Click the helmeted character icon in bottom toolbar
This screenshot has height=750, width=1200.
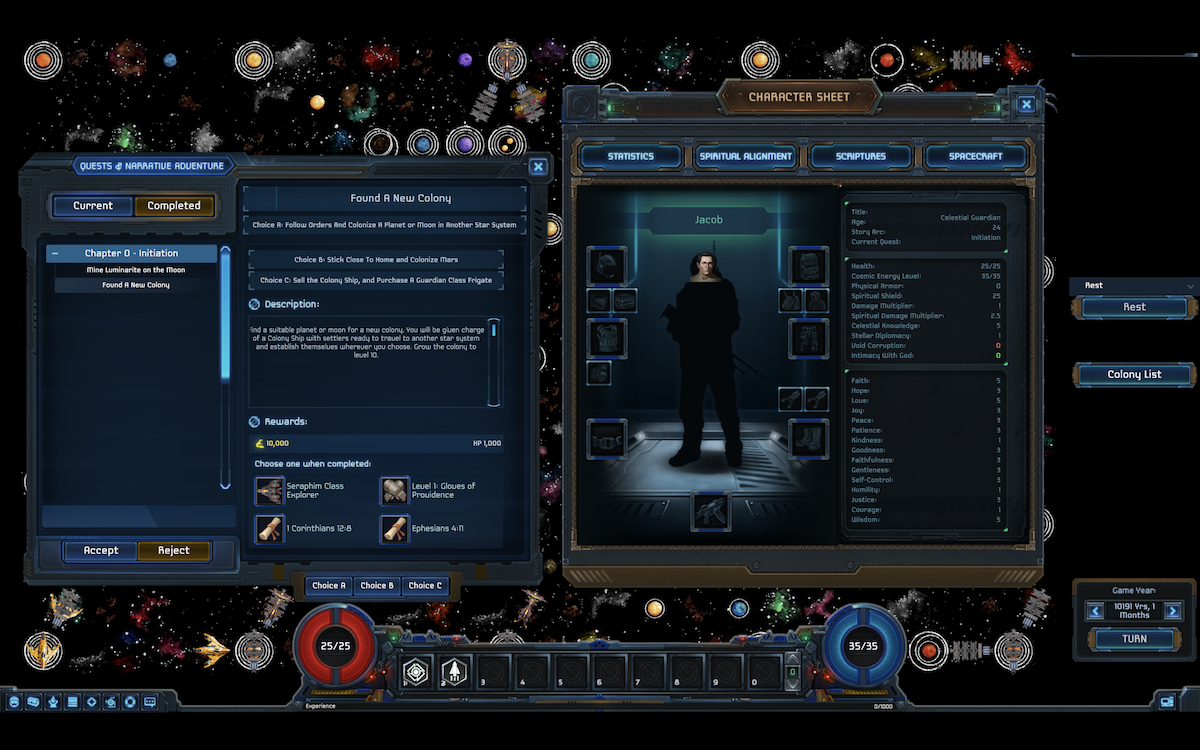click(14, 702)
